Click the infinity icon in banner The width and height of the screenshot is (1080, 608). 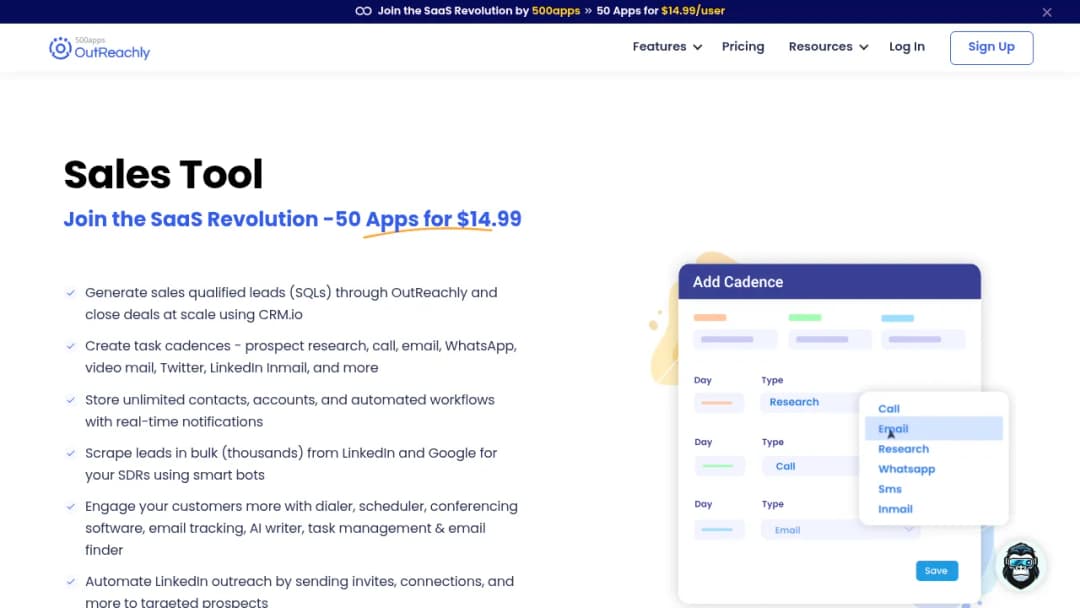tap(363, 11)
